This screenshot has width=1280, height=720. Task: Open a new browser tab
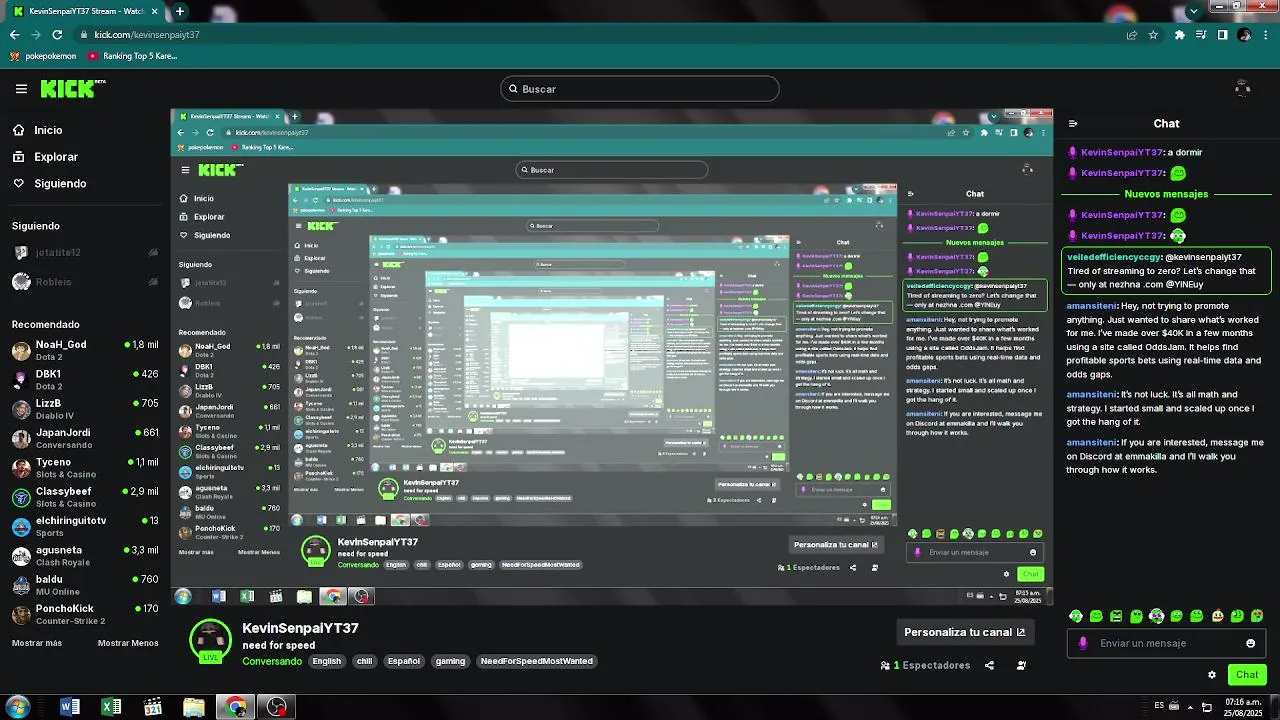click(180, 11)
